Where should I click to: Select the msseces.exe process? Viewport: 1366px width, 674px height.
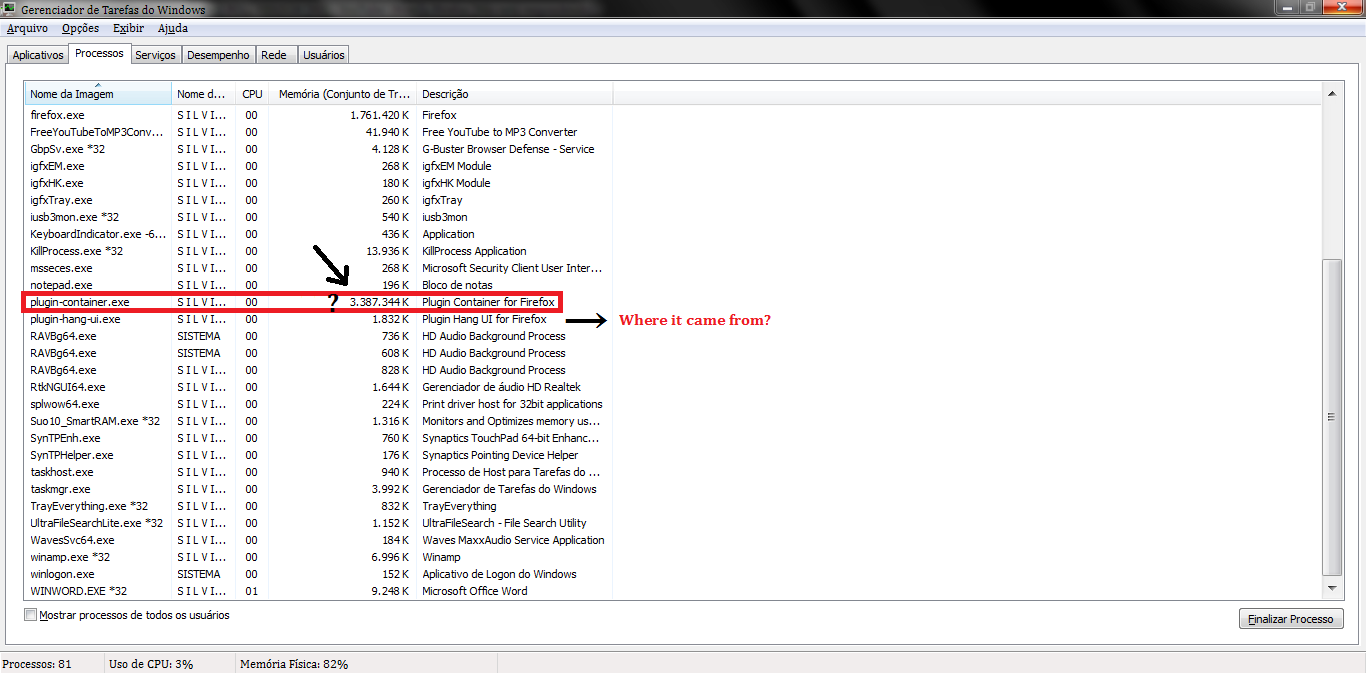coord(319,268)
